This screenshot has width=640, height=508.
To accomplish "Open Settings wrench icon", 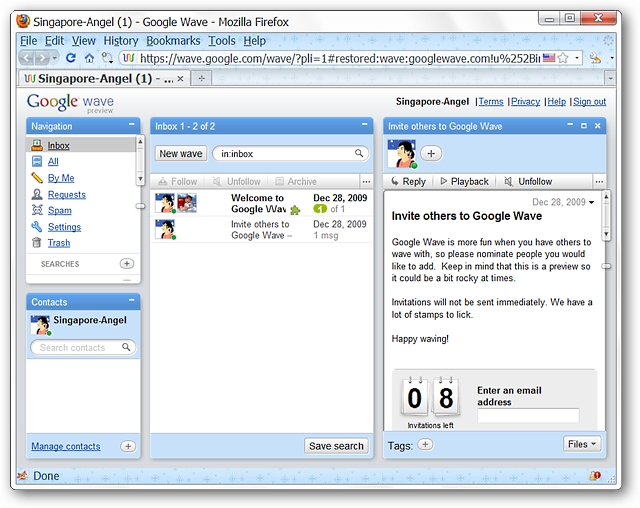I will click(37, 226).
